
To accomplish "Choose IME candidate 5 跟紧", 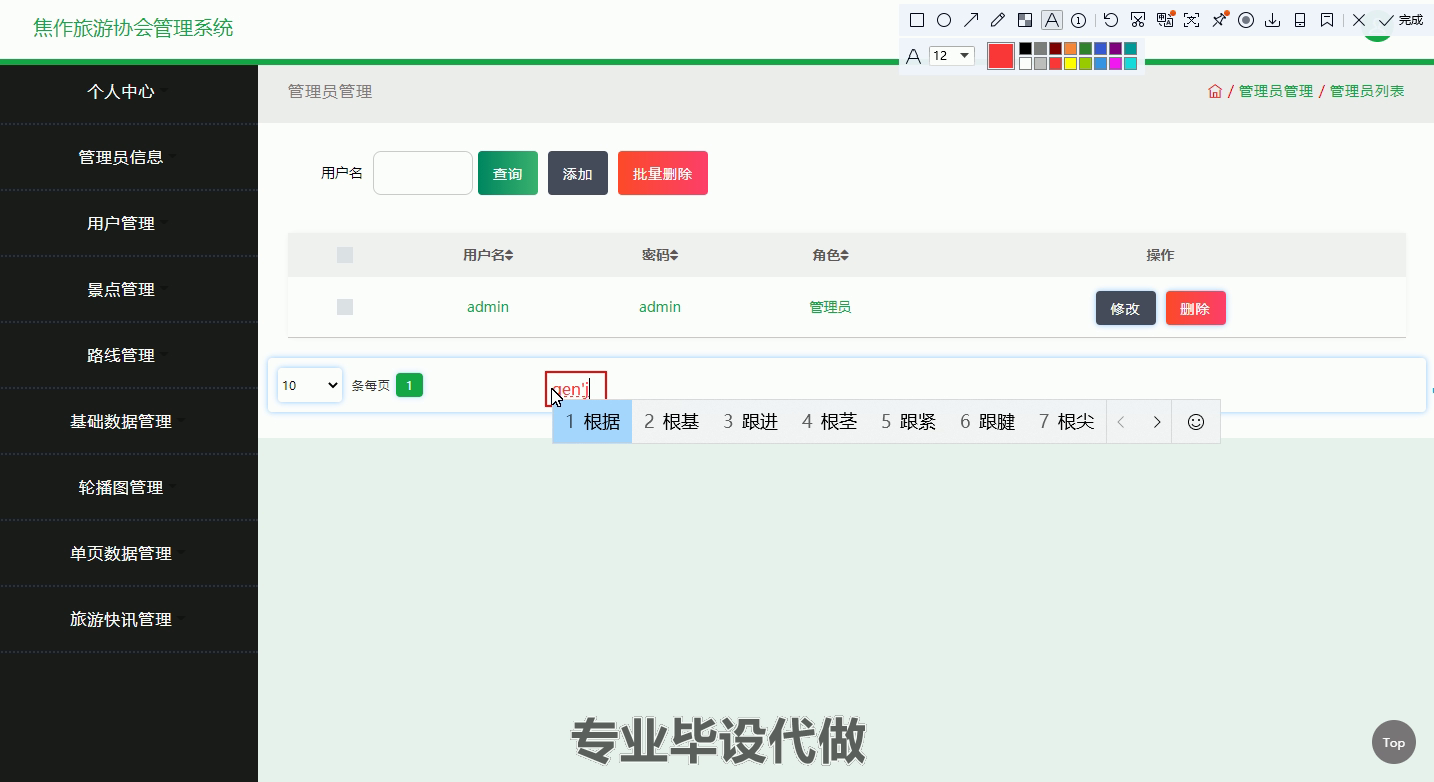I will pyautogui.click(x=908, y=421).
